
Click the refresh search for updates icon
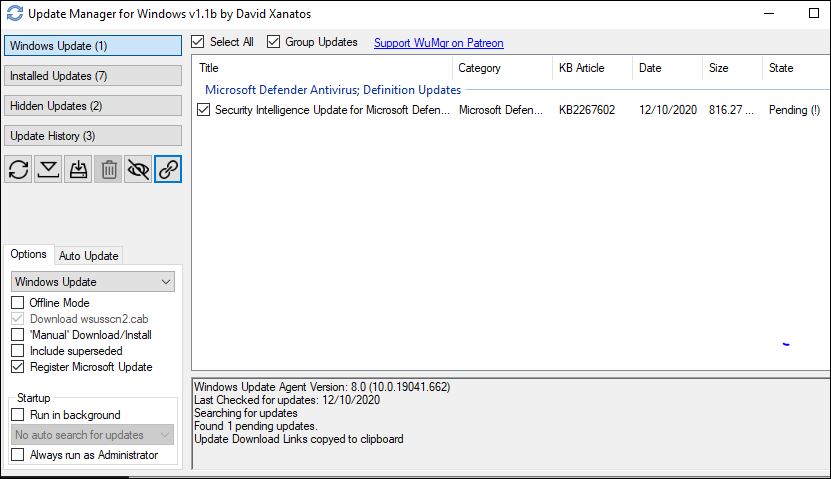(x=19, y=169)
